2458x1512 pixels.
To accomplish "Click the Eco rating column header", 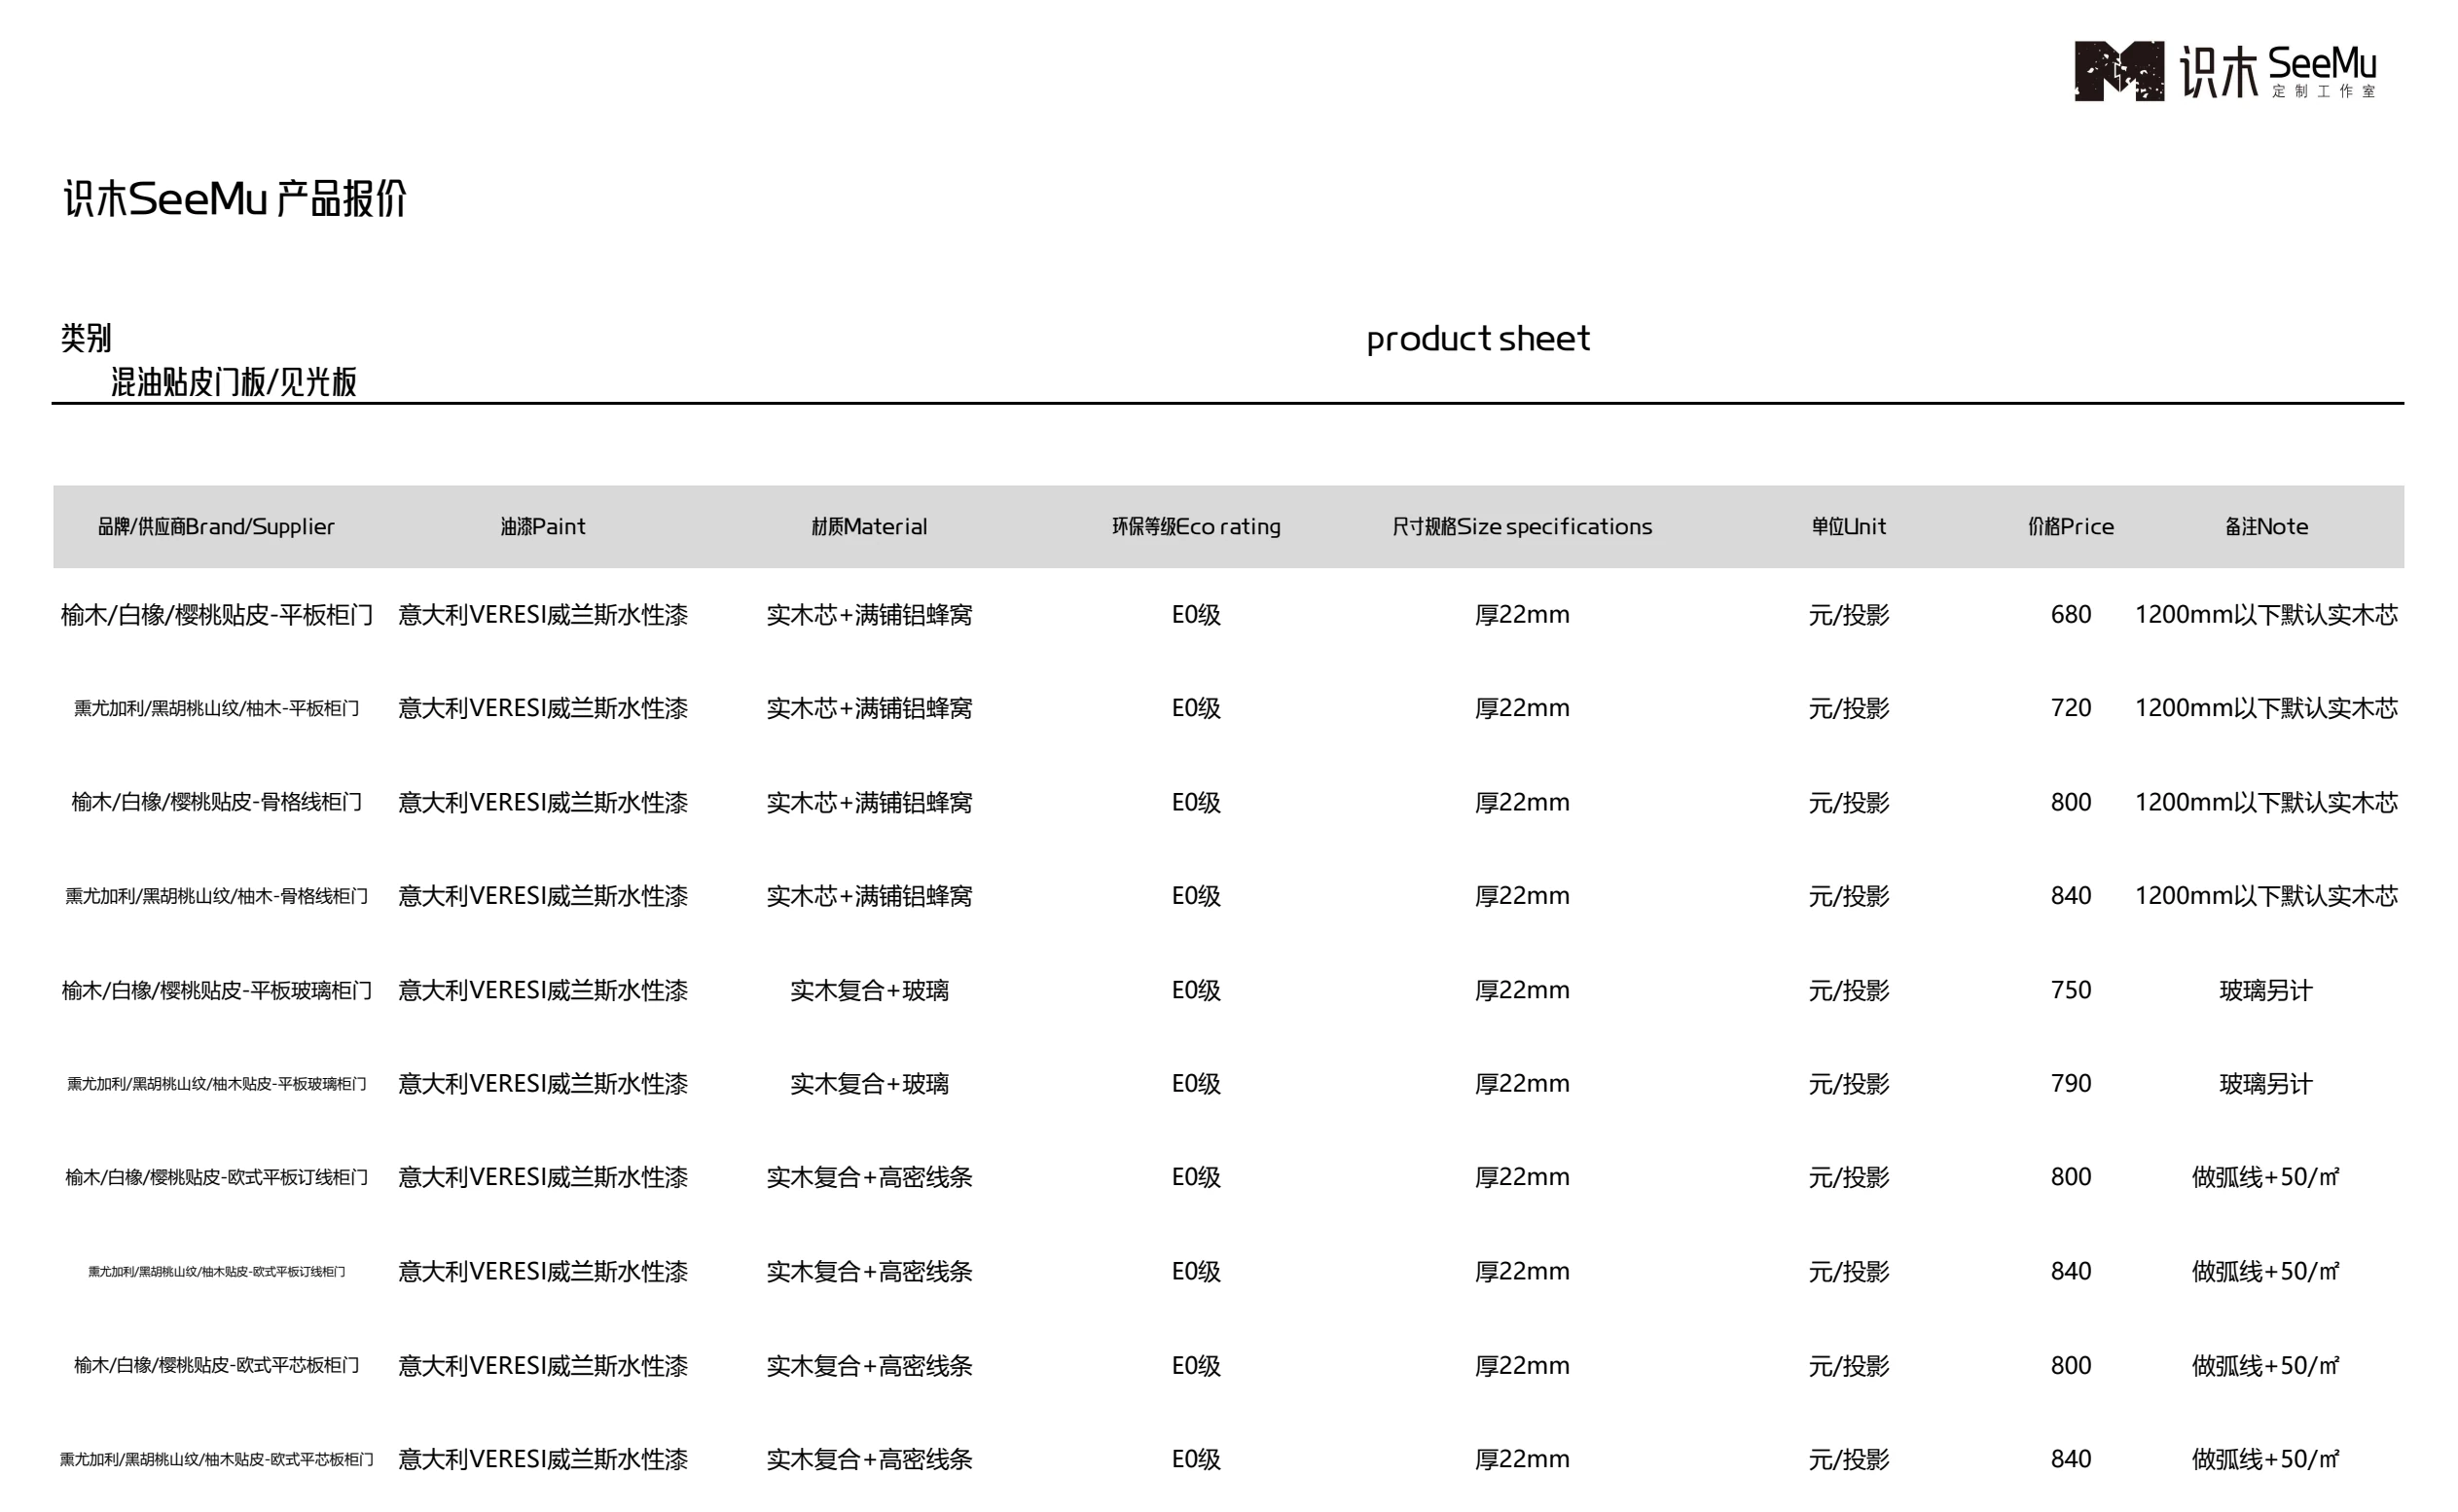I will coord(1196,526).
